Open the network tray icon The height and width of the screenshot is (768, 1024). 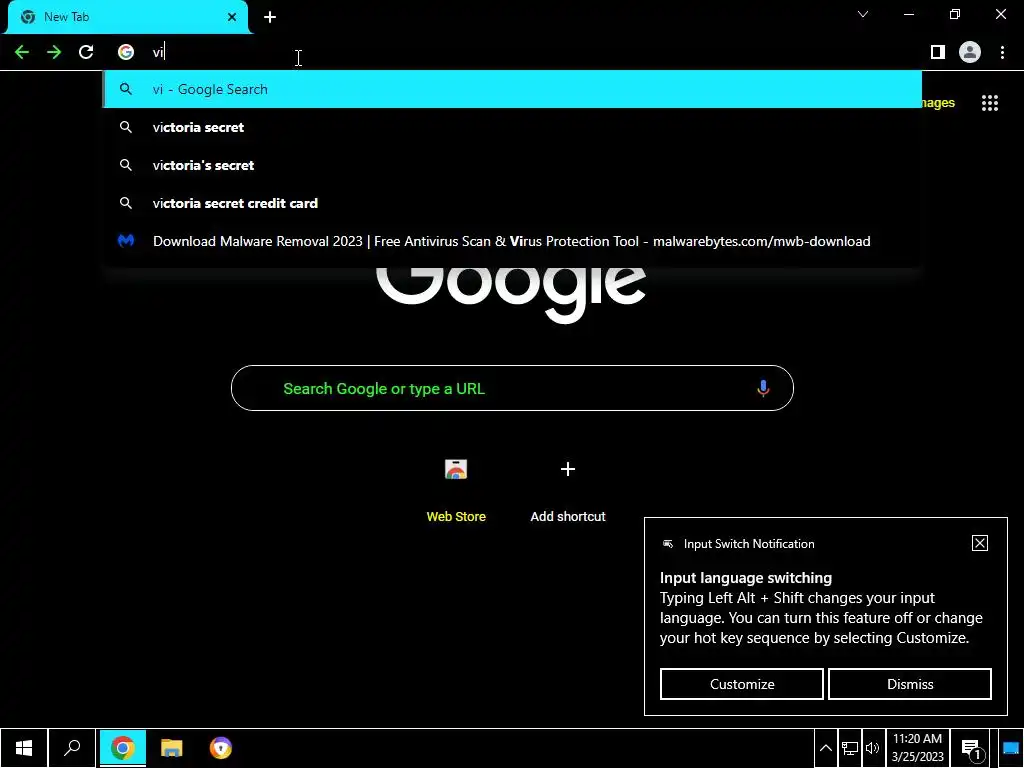(850, 748)
